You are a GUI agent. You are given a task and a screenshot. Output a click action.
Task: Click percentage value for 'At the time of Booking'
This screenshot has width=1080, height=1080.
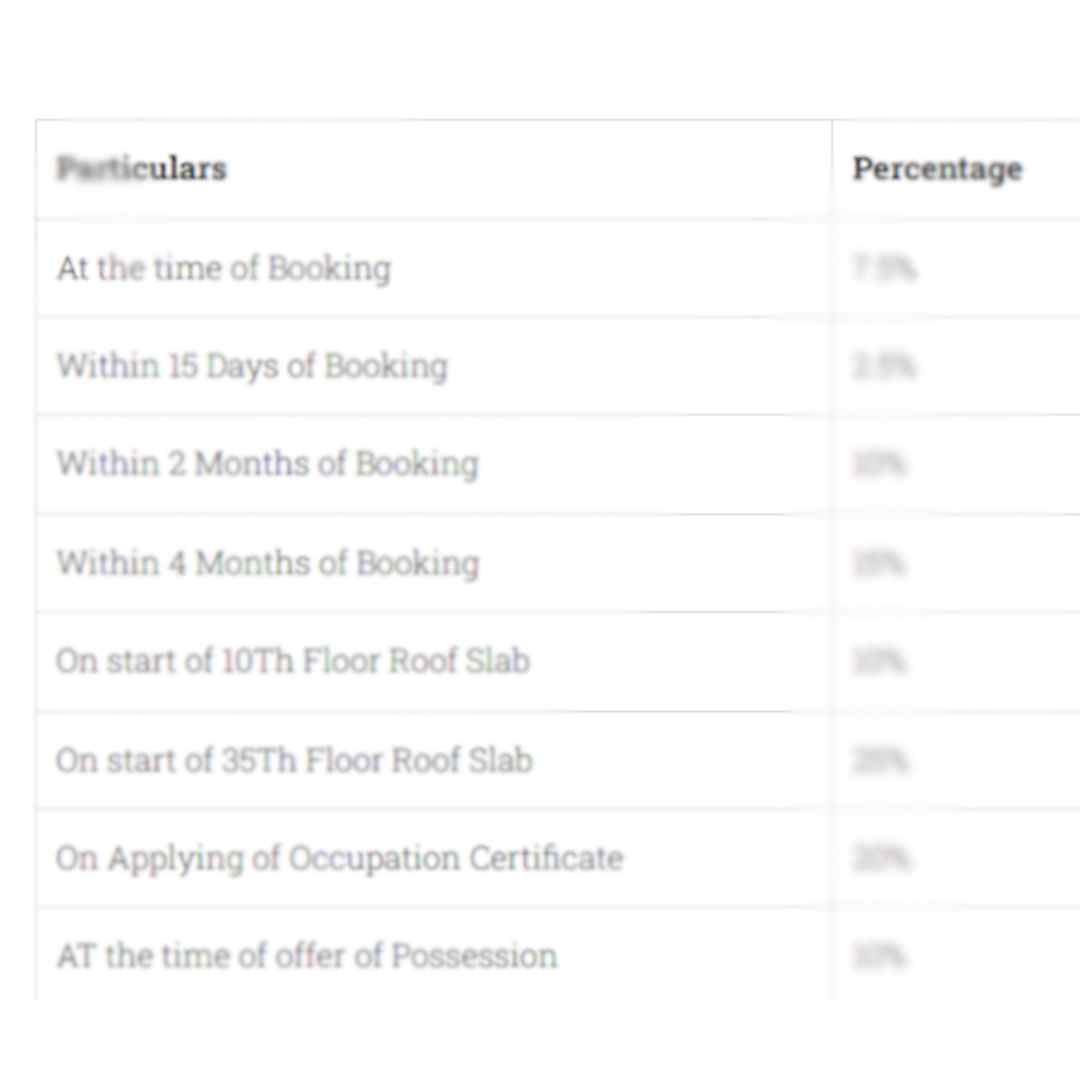tap(884, 268)
